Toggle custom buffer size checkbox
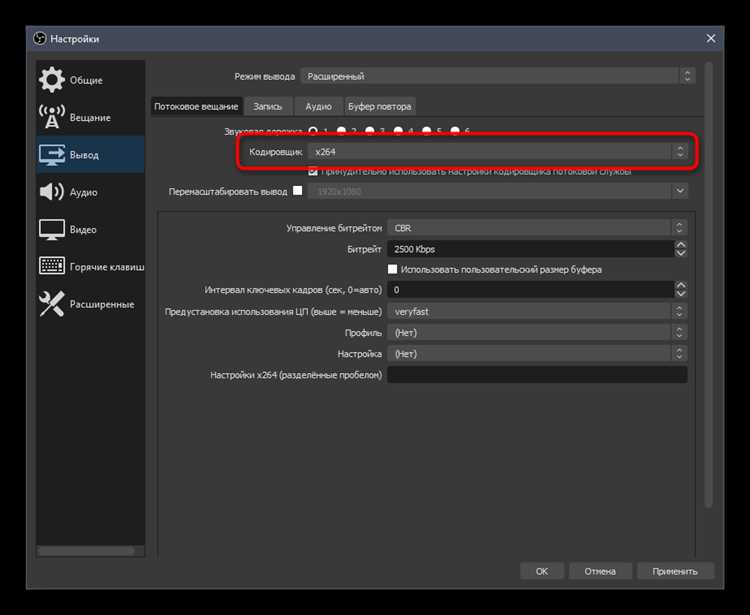Screen dimensions: 750x615 pos(392,269)
